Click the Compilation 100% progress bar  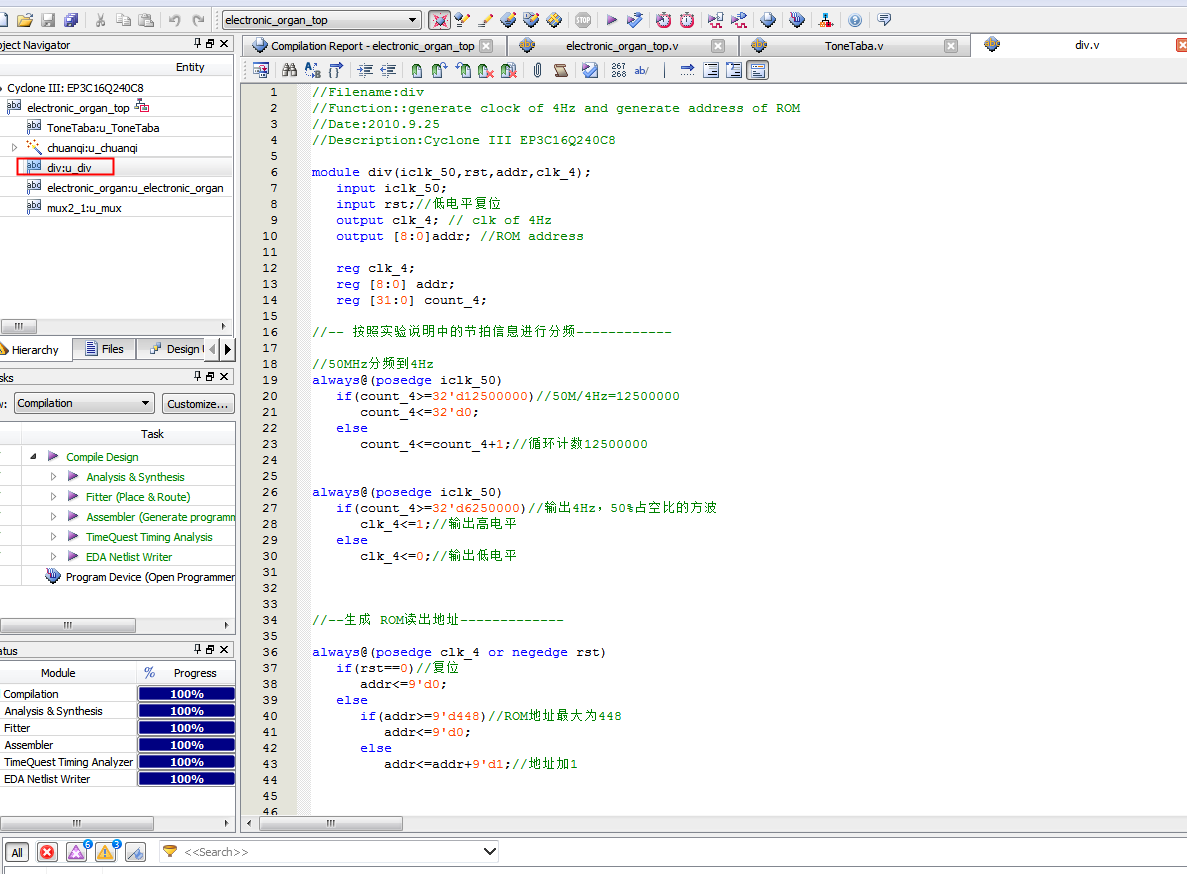(x=186, y=694)
